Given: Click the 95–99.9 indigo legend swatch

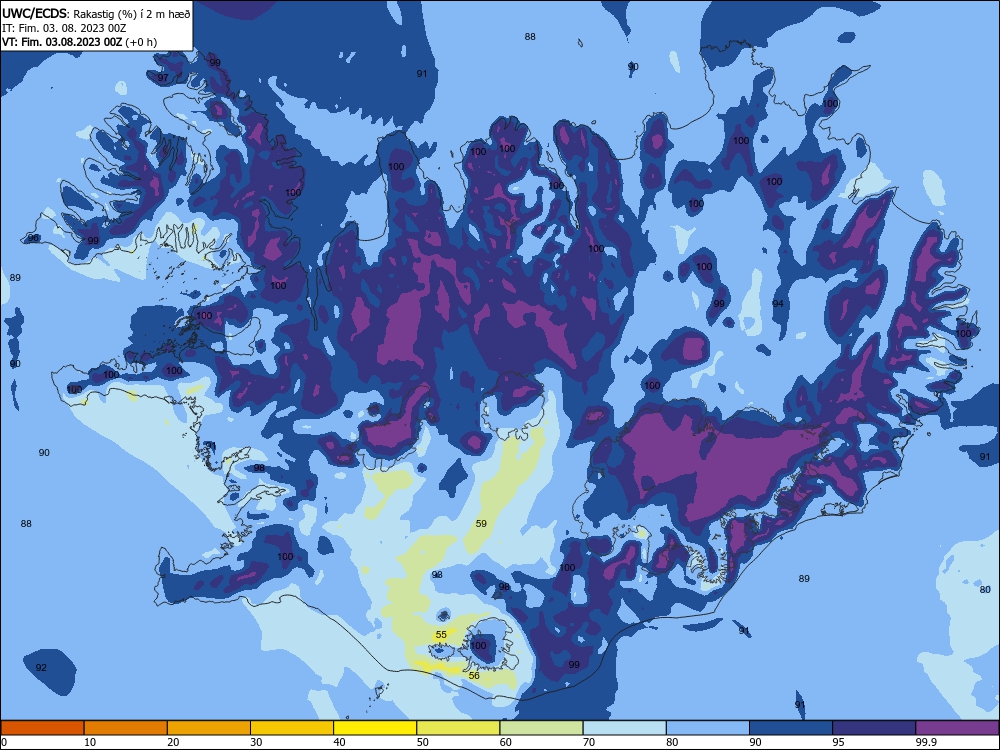Looking at the screenshot, I should point(874,728).
